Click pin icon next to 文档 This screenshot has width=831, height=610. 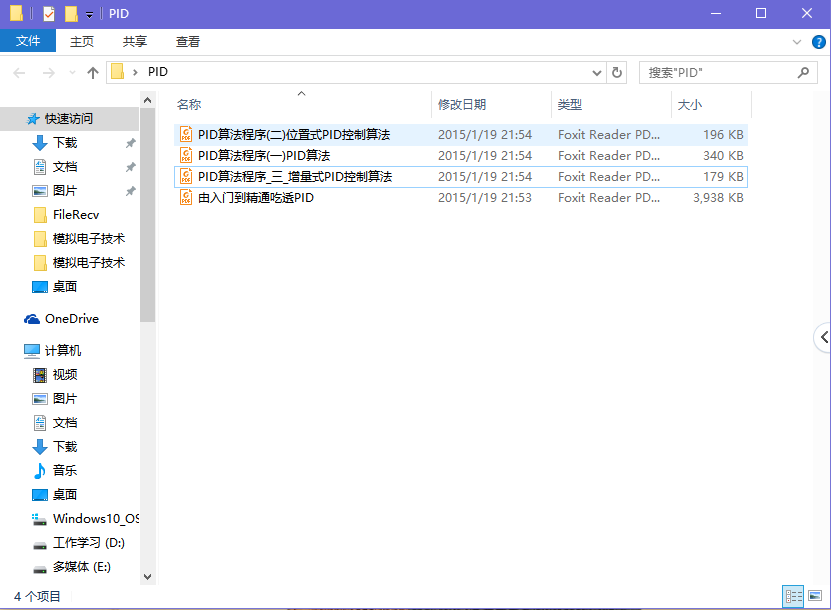pos(130,167)
